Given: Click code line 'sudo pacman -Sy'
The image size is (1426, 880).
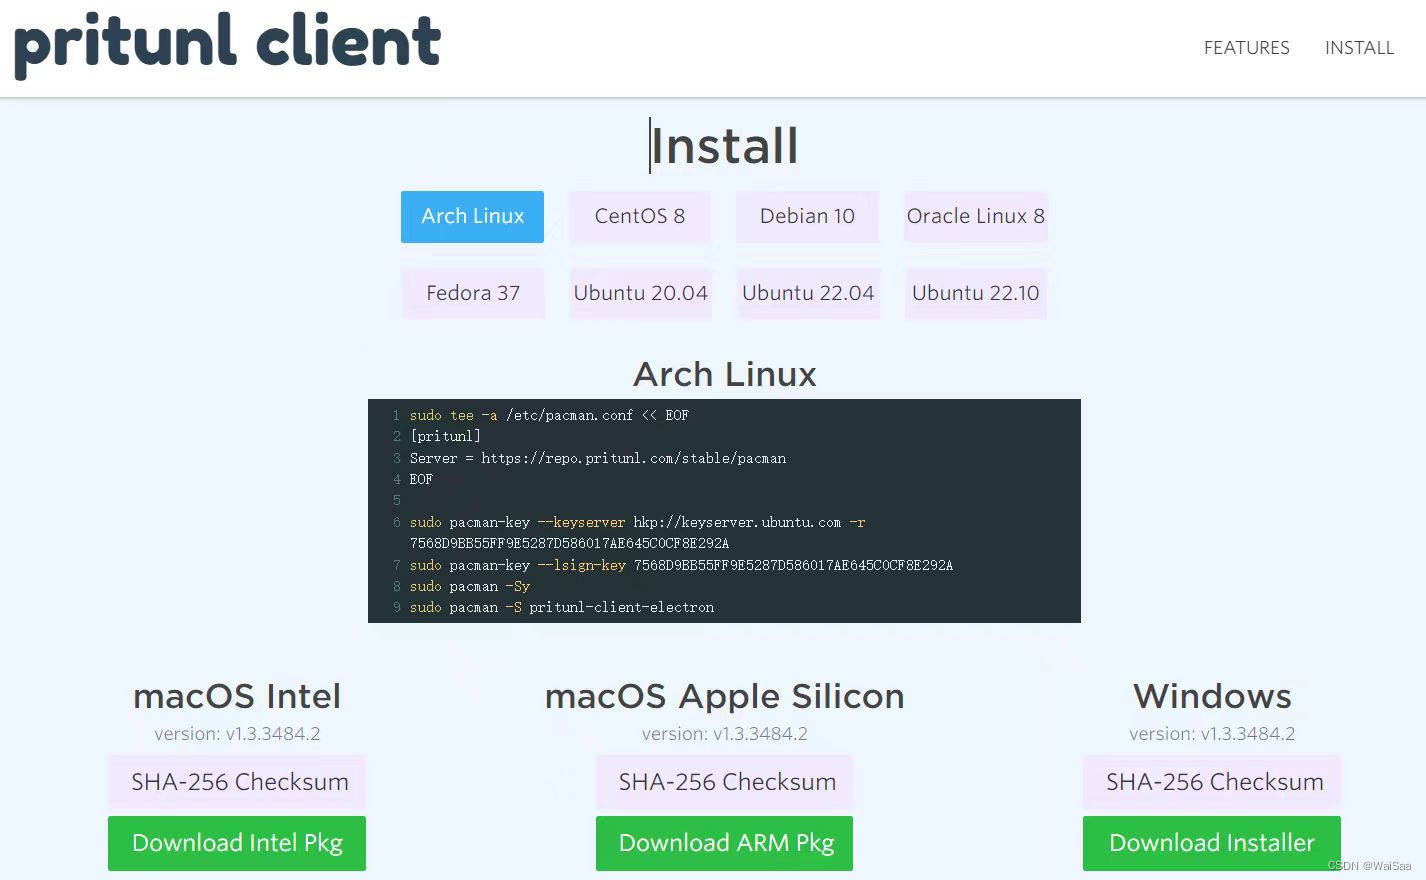Looking at the screenshot, I should [469, 586].
